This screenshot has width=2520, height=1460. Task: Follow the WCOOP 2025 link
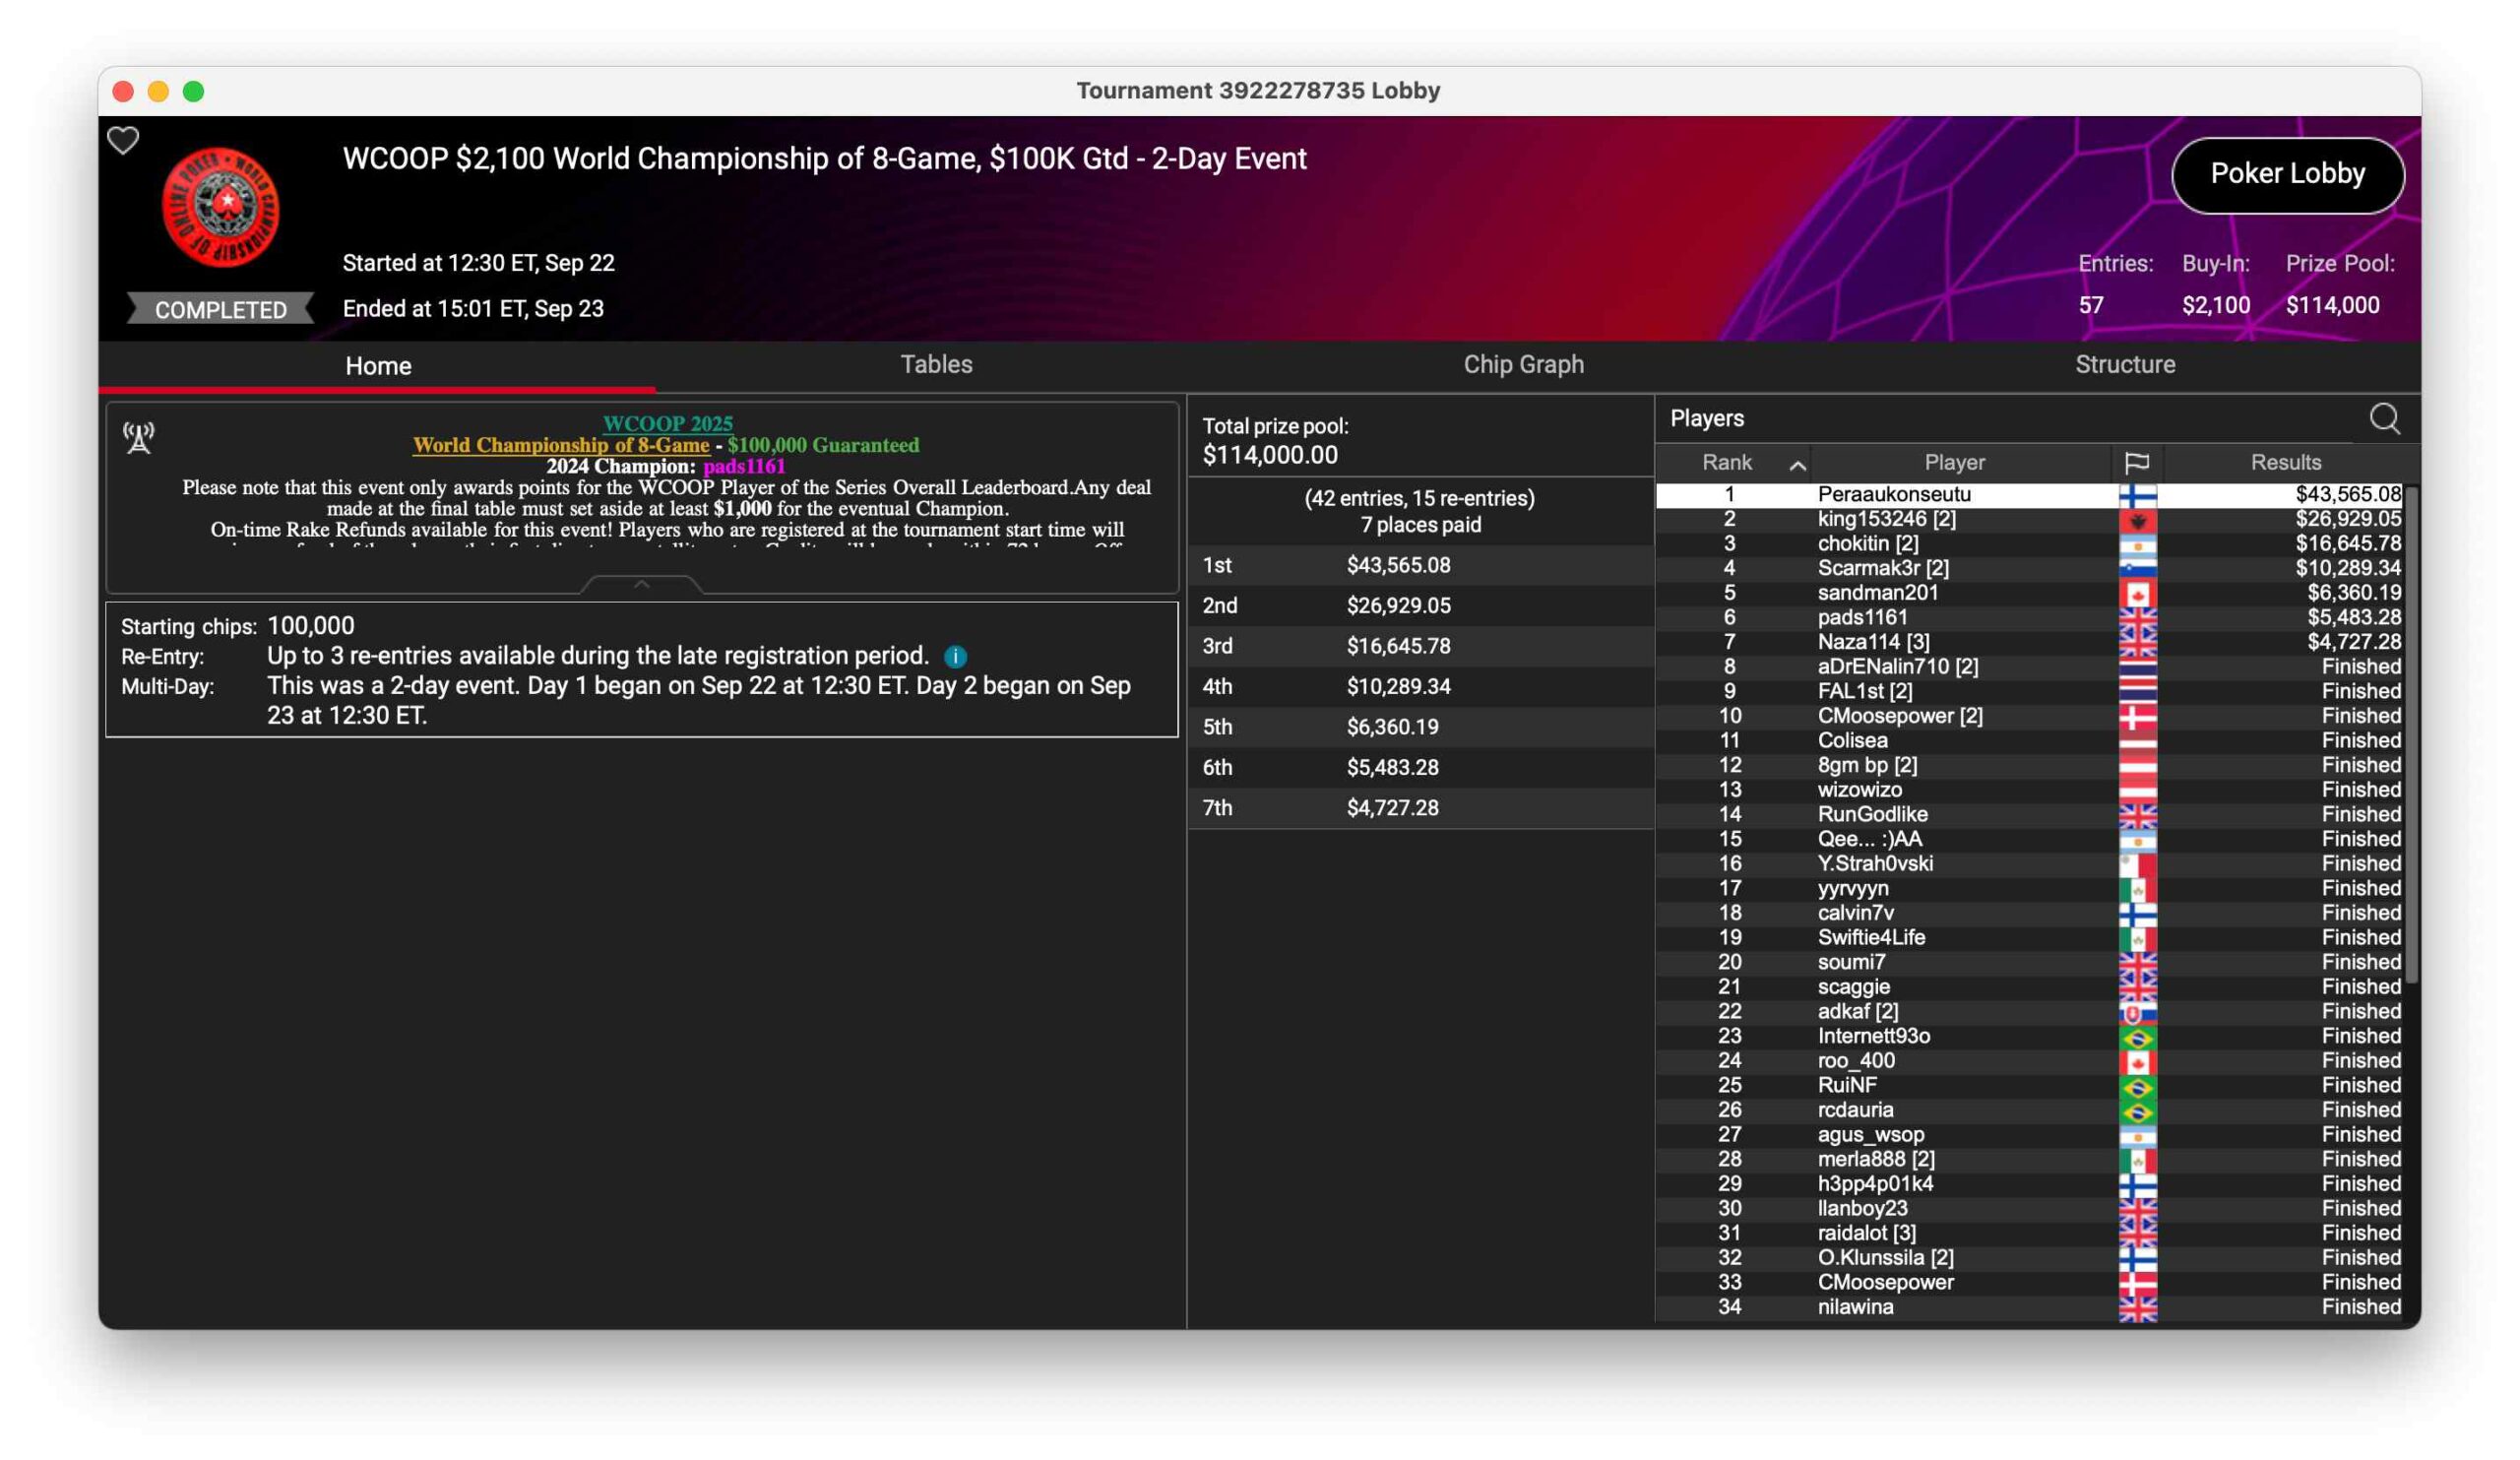tap(667, 423)
